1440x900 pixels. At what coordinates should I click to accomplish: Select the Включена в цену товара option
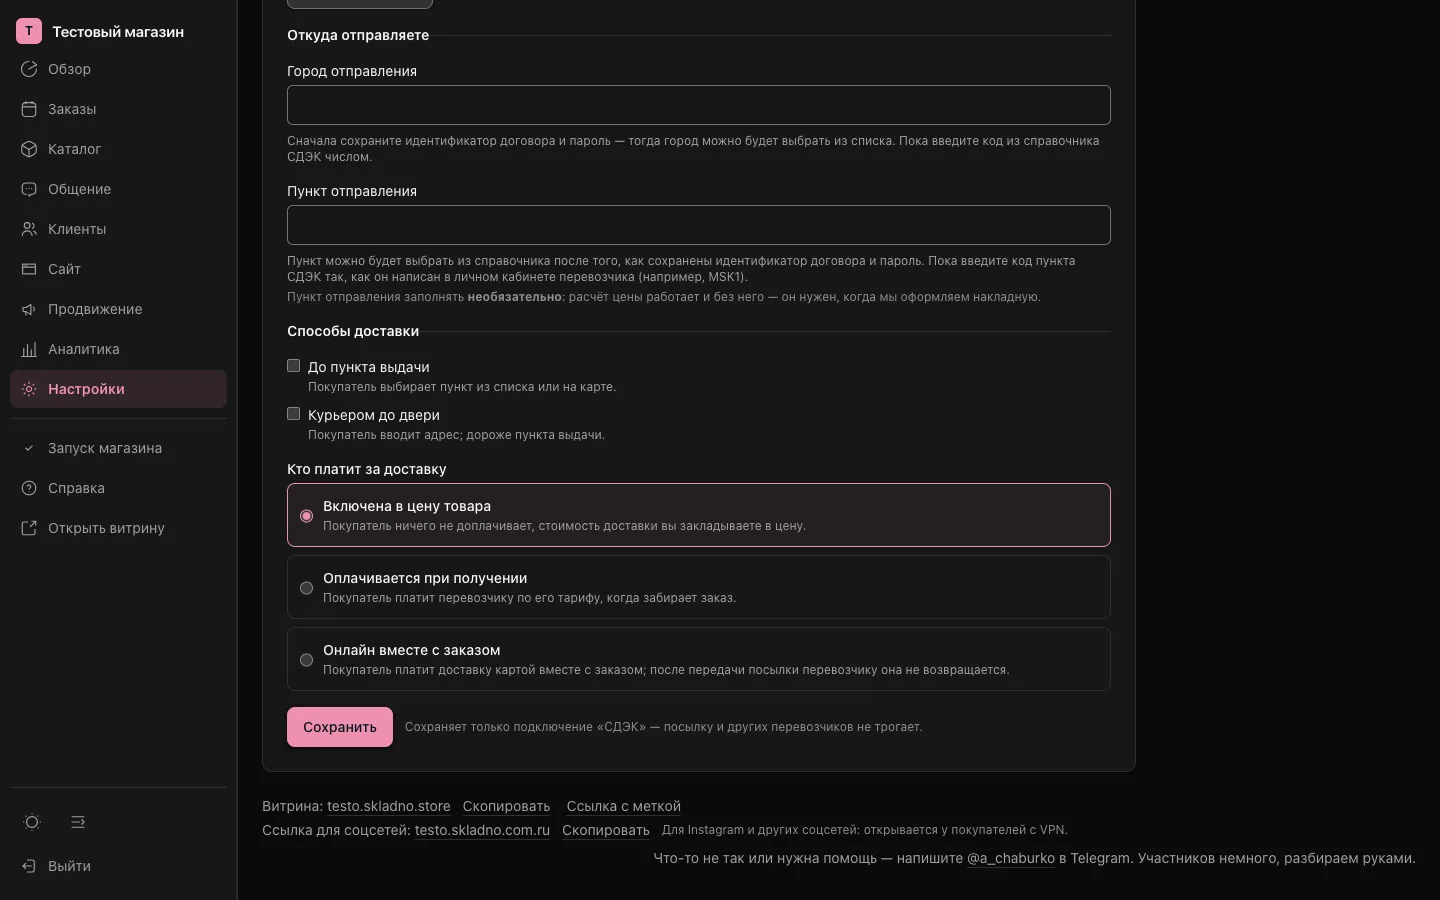pyautogui.click(x=699, y=515)
